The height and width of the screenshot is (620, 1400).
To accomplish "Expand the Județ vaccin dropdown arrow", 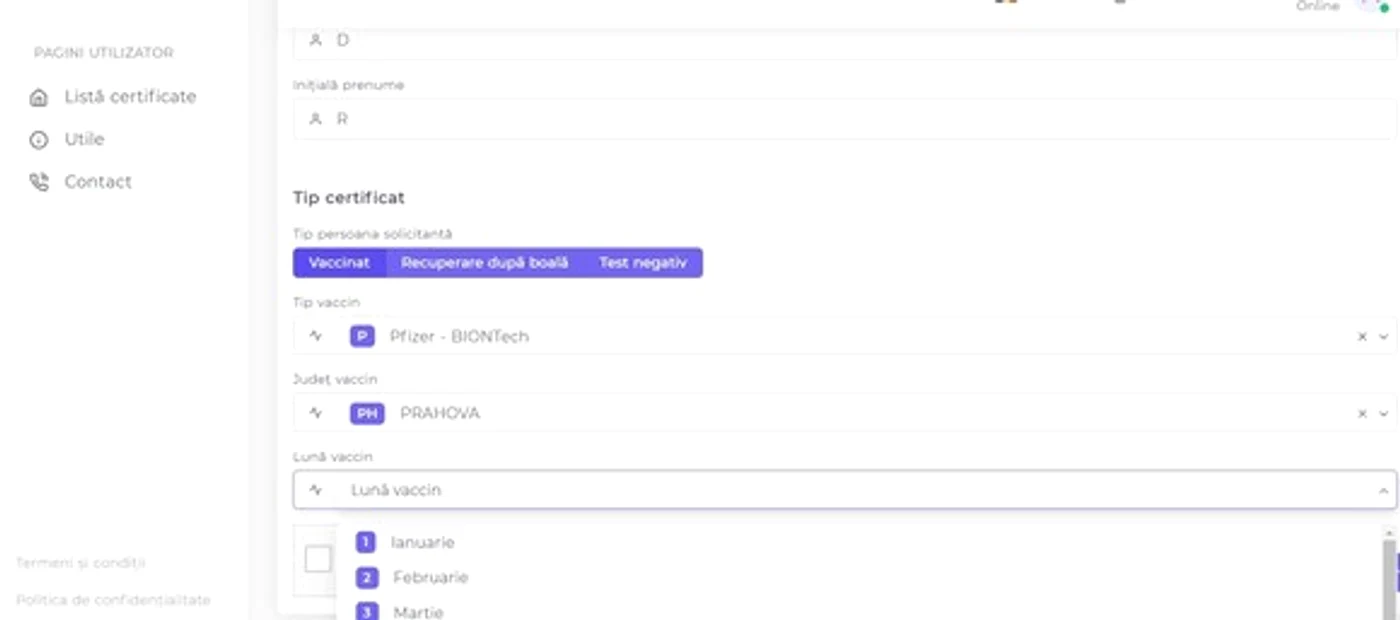I will coord(1384,413).
